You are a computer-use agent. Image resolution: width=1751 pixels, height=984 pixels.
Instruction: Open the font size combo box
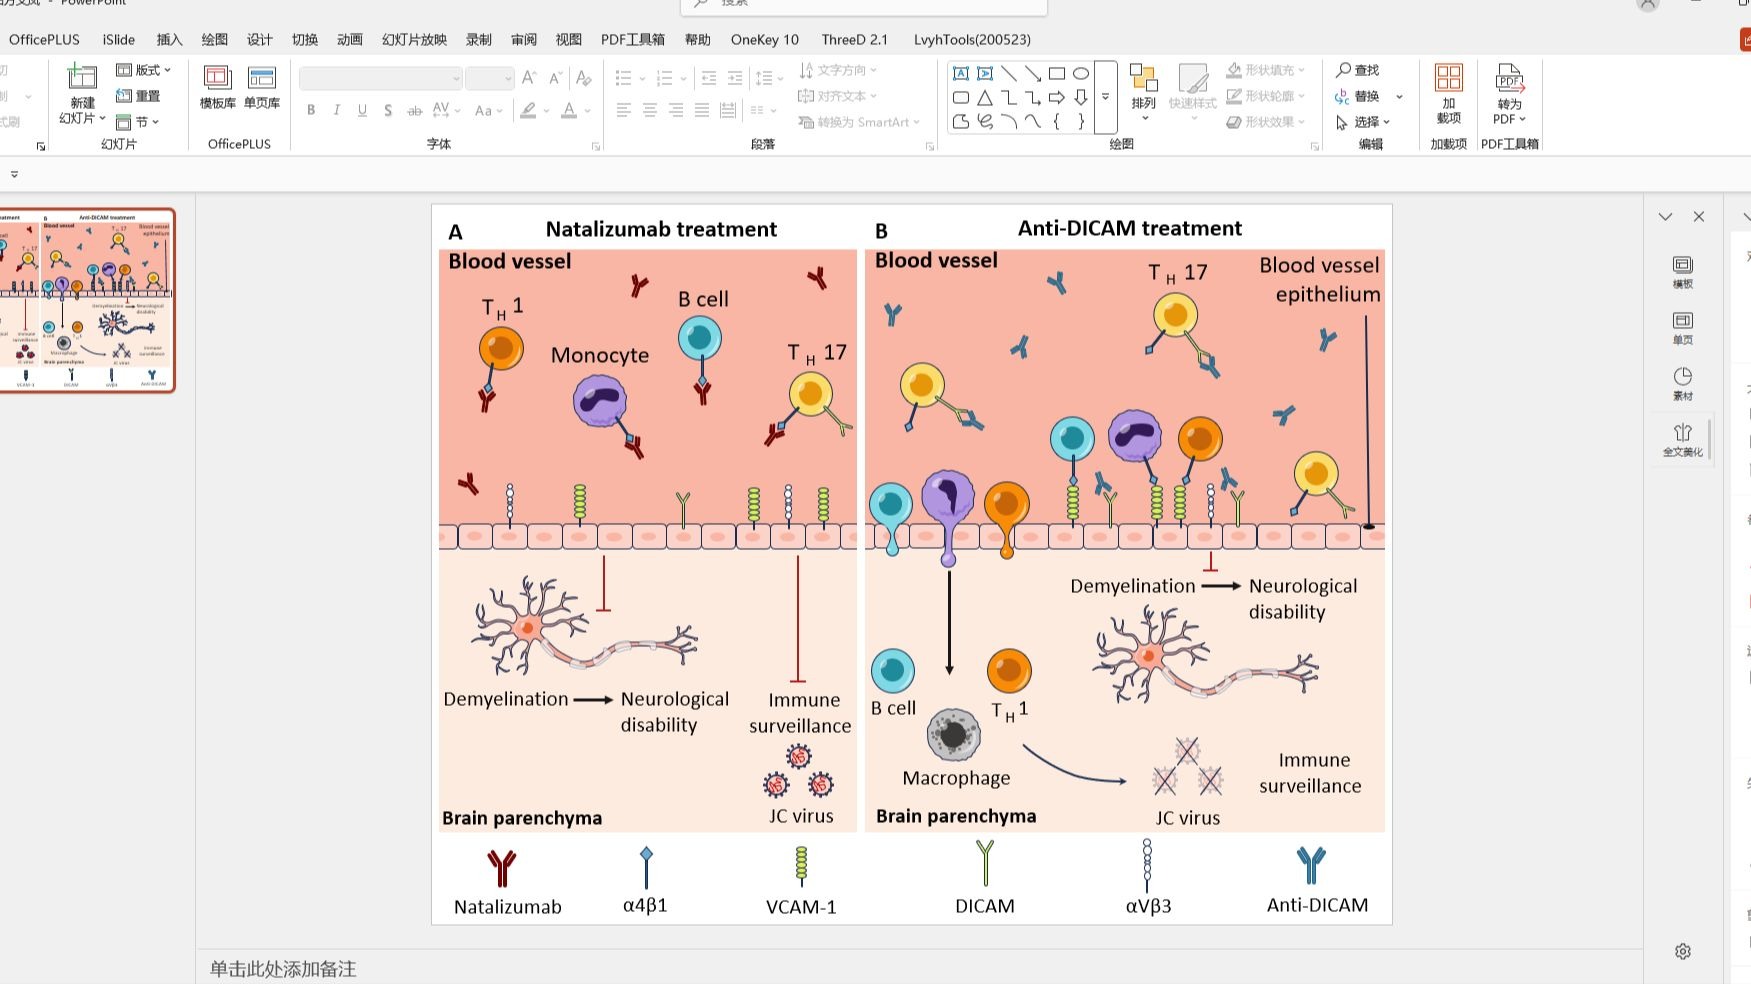coord(489,78)
